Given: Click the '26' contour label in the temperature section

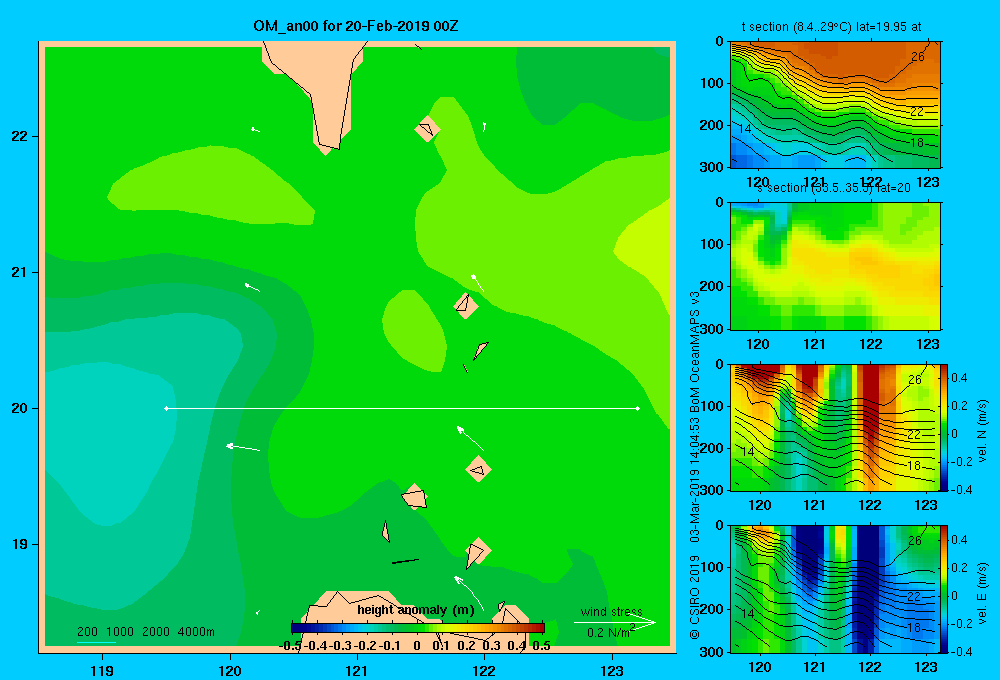Looking at the screenshot, I should pyautogui.click(x=918, y=57).
